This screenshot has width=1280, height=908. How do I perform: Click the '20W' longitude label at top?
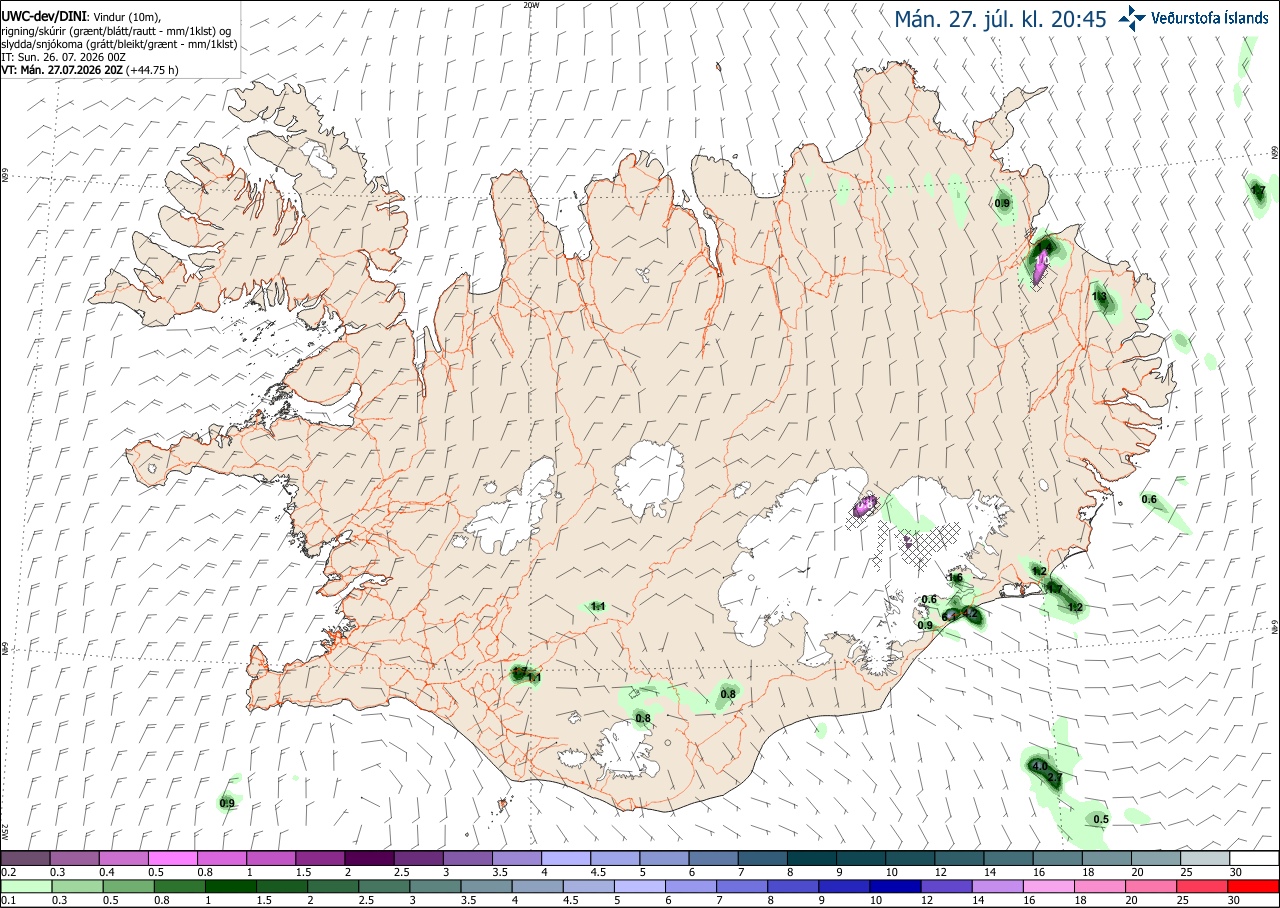[531, 5]
